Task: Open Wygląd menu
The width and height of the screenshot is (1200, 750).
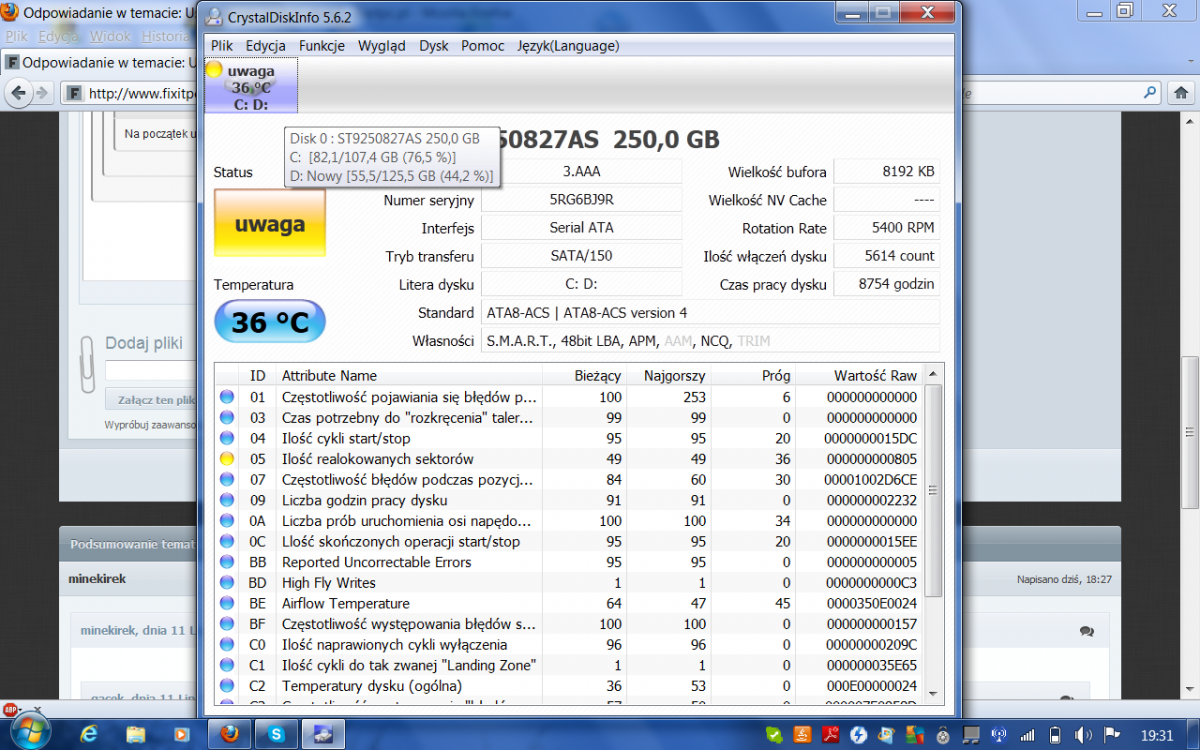Action: tap(382, 46)
